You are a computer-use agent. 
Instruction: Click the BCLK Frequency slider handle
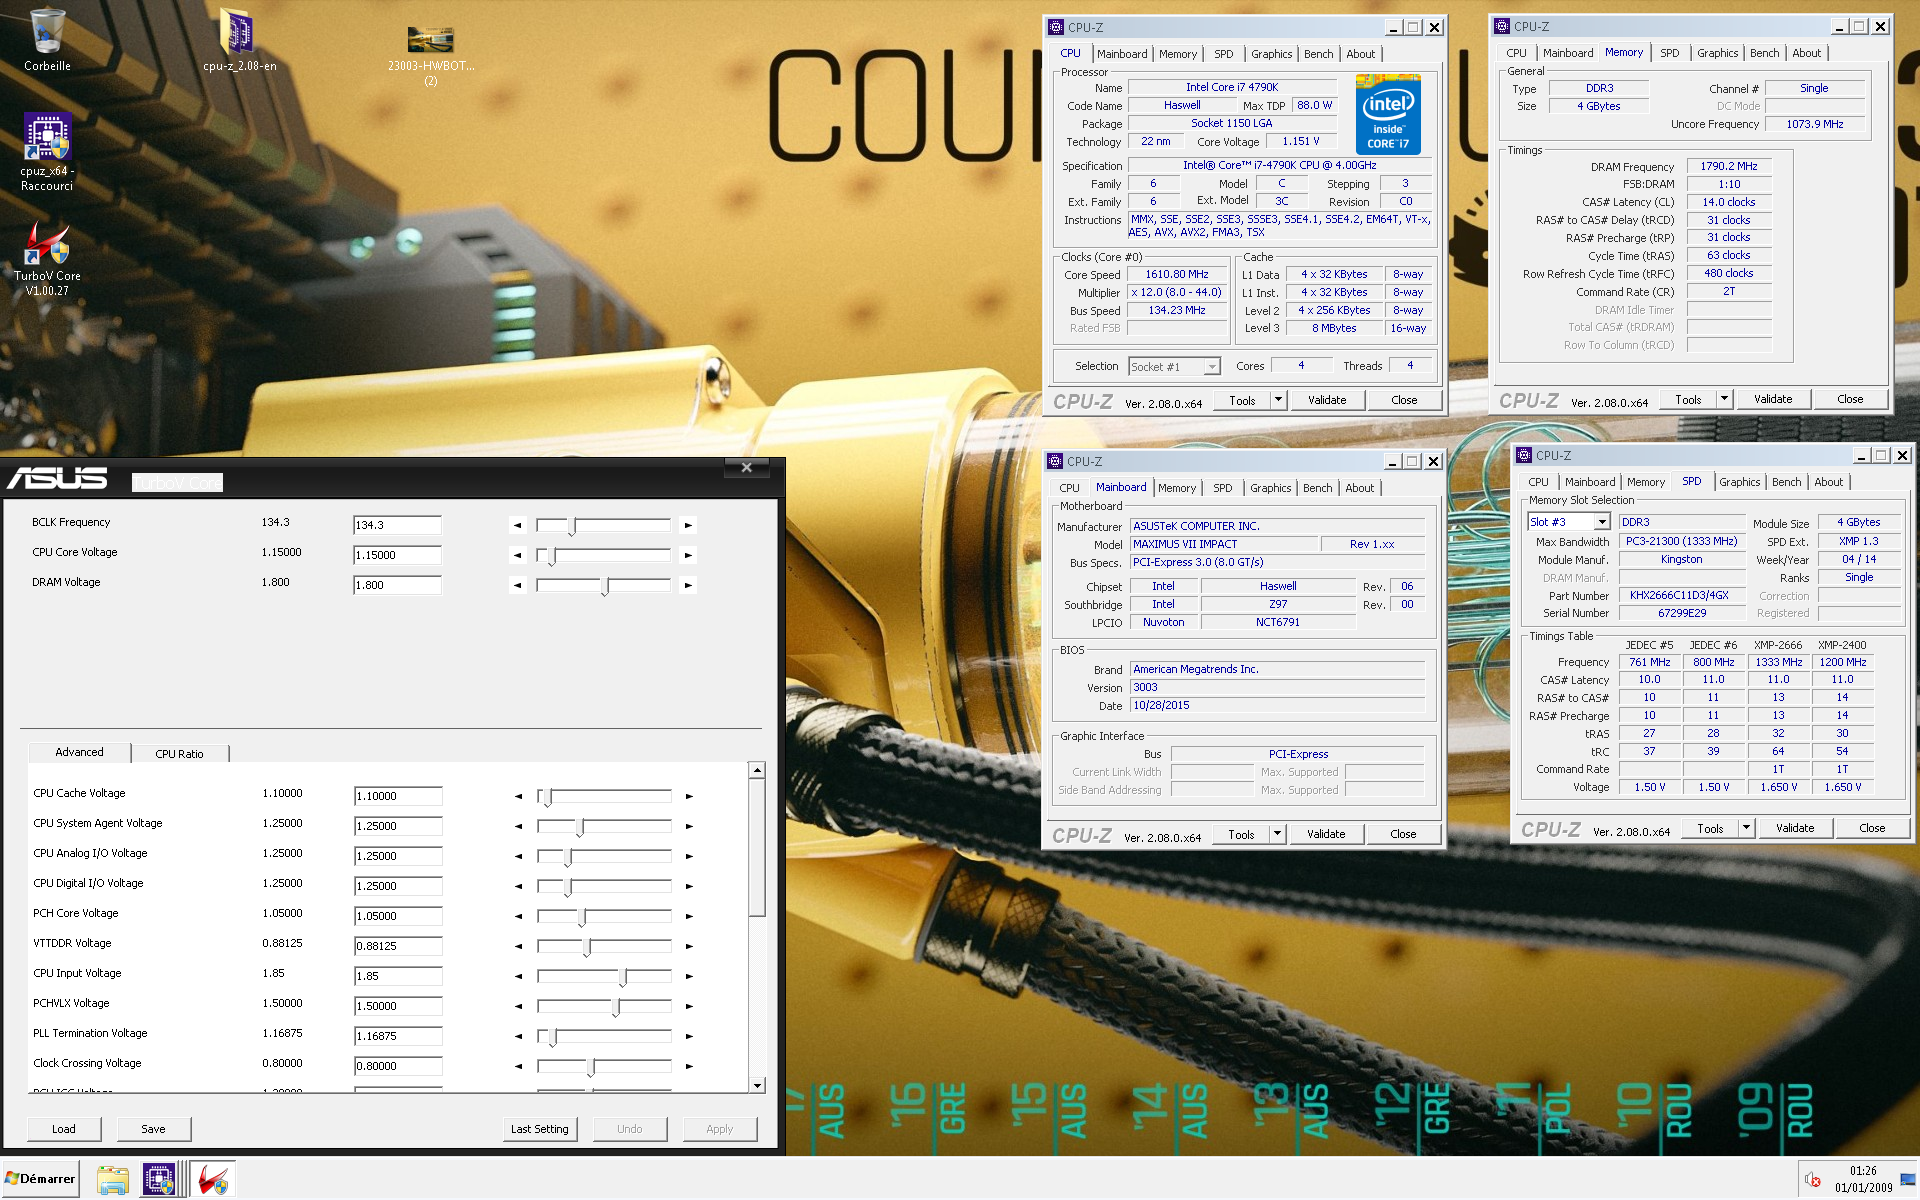[x=572, y=526]
